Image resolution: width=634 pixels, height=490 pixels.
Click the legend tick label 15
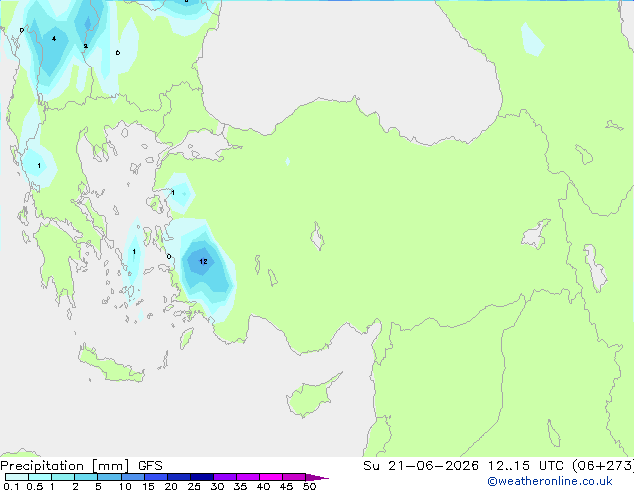[x=148, y=486]
